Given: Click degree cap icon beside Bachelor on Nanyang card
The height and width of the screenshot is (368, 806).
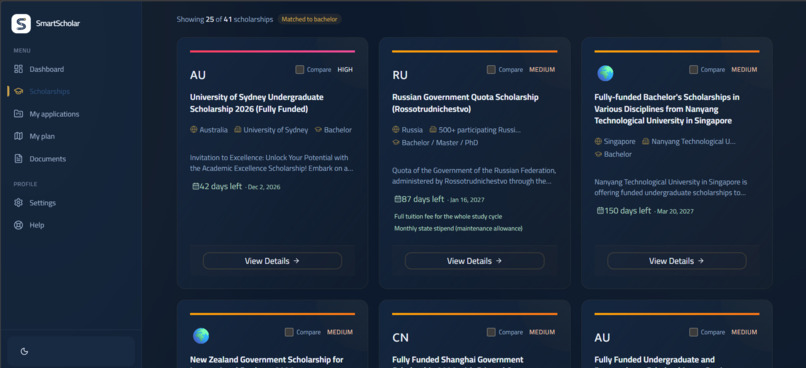Looking at the screenshot, I should click(598, 154).
